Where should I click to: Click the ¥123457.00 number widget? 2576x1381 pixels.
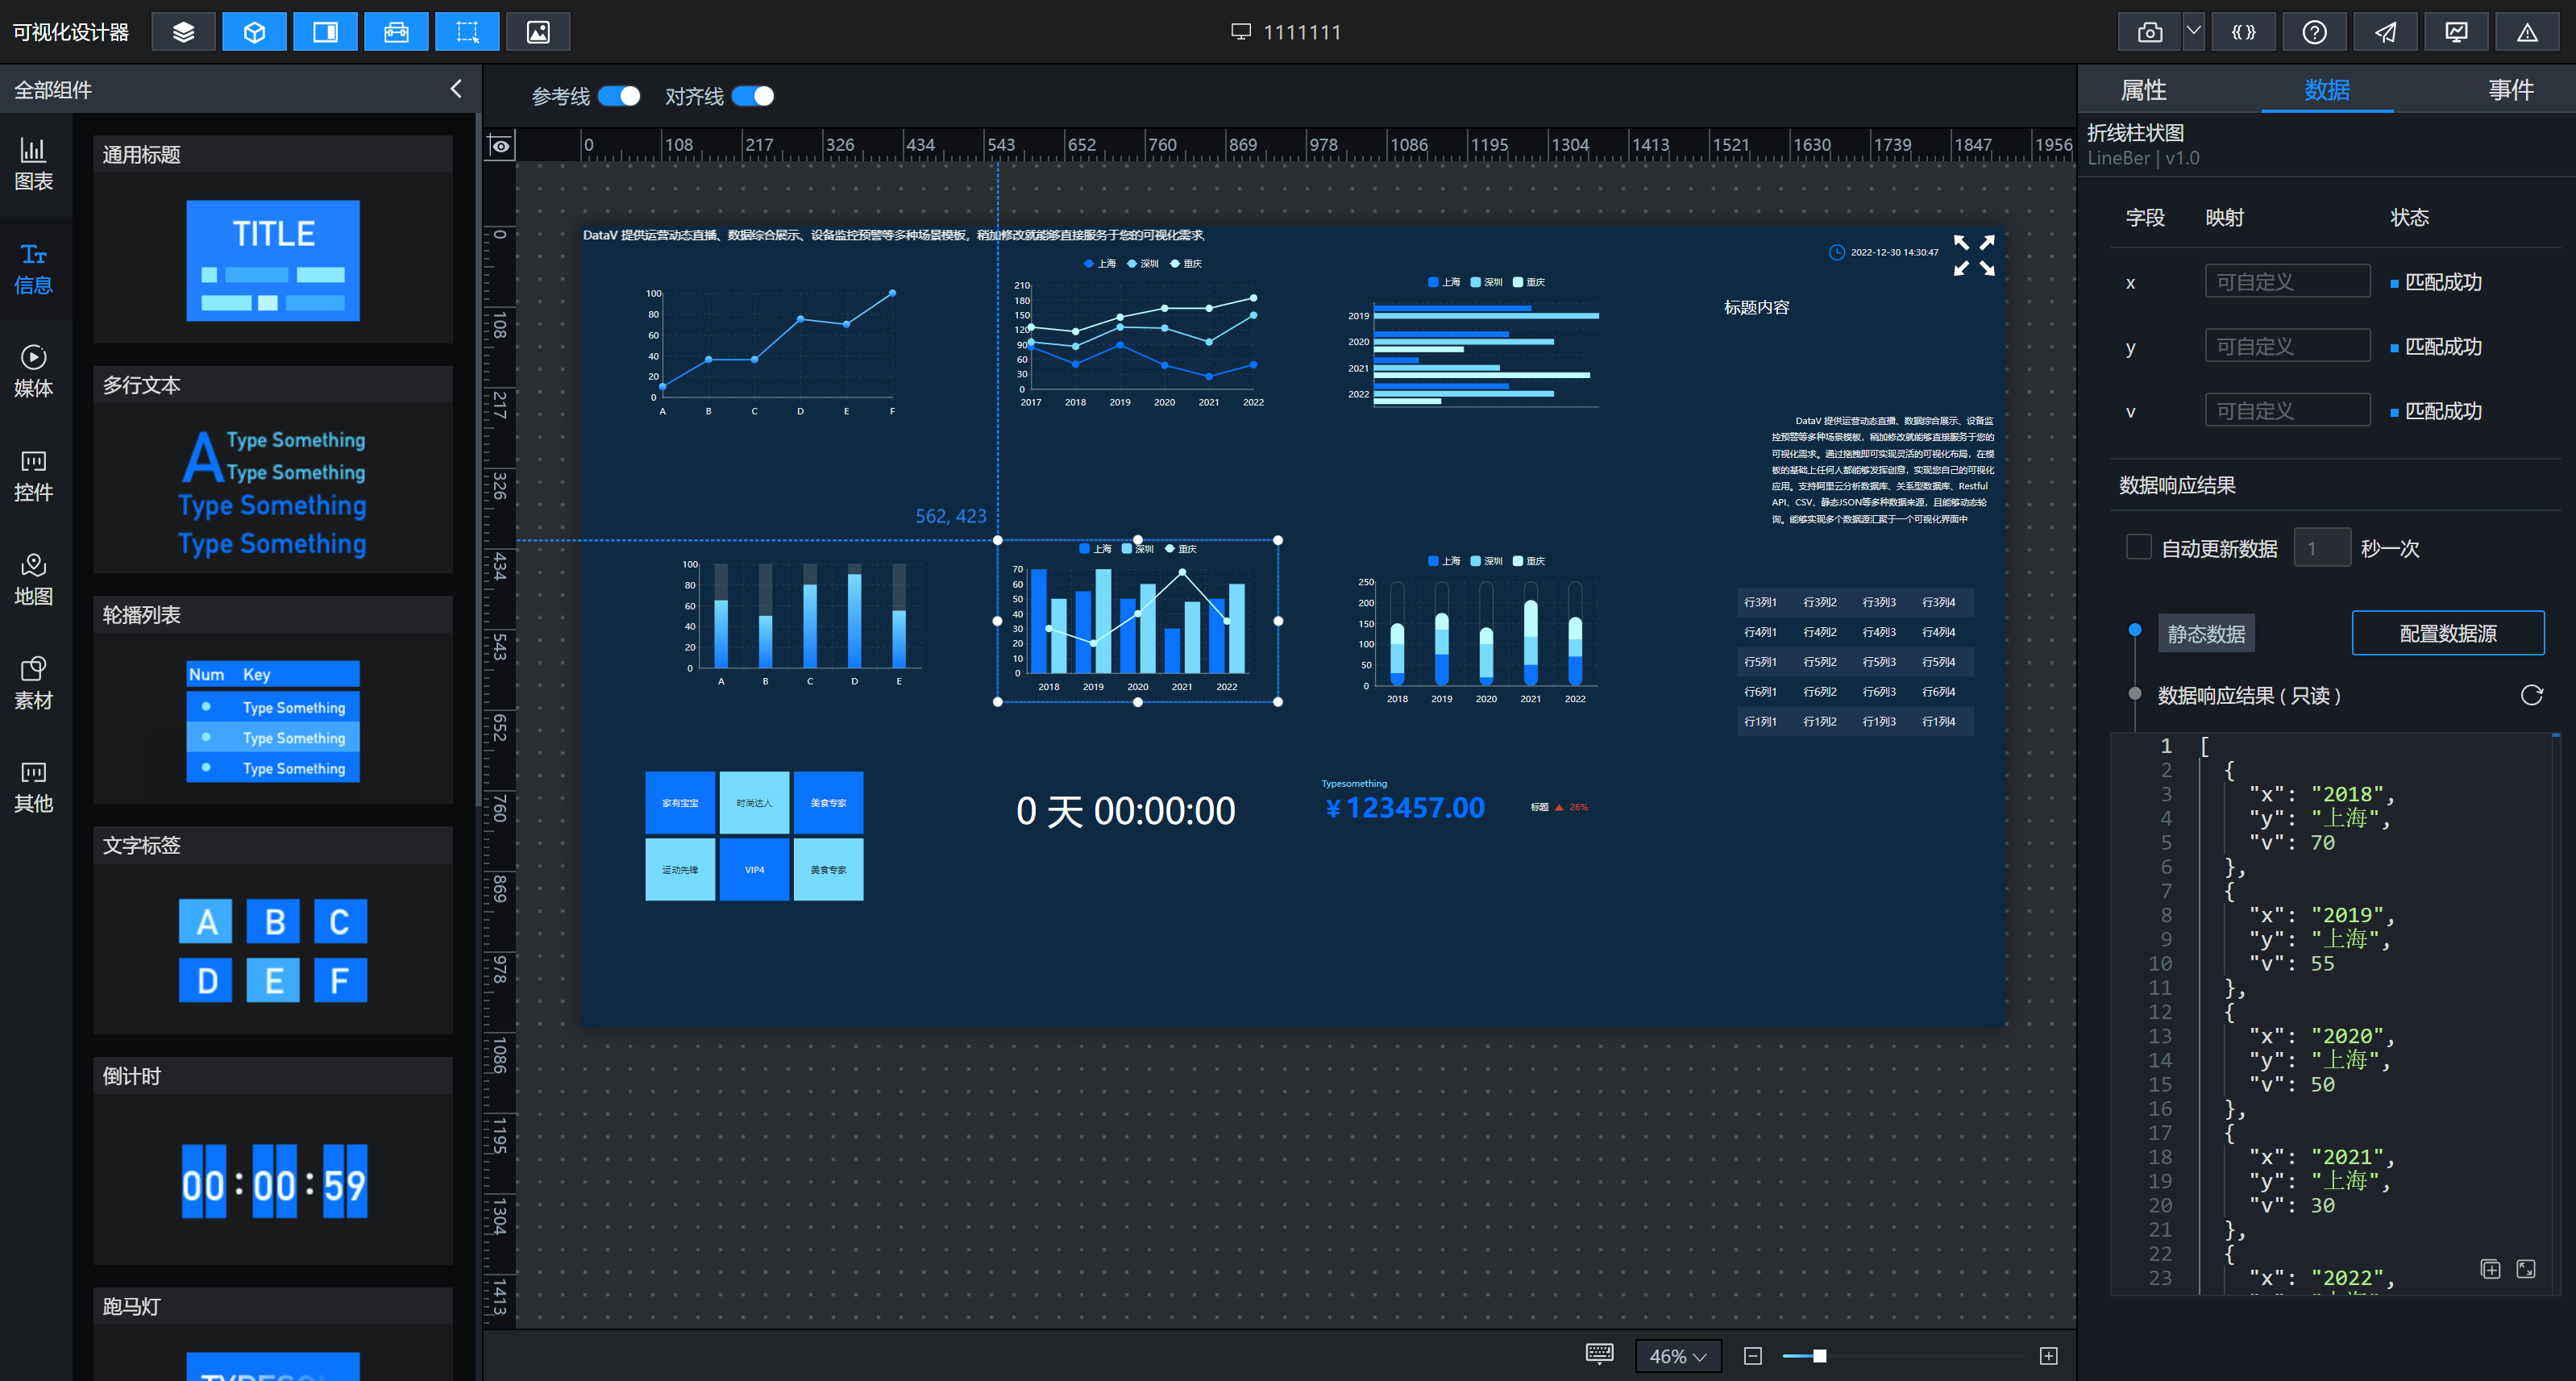coord(1404,807)
